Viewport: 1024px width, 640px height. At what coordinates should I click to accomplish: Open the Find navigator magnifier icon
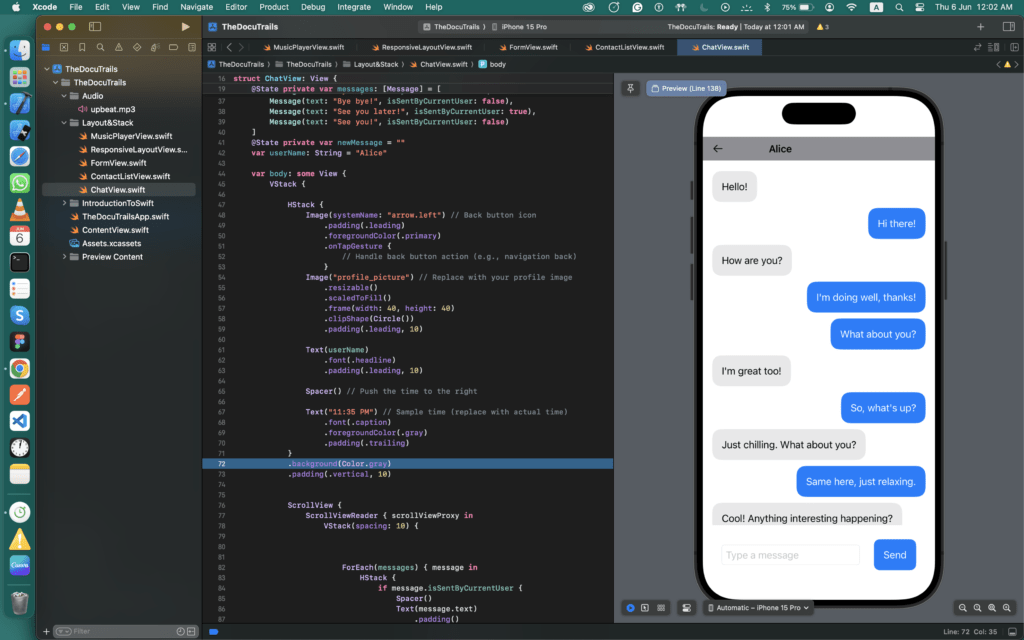101,47
